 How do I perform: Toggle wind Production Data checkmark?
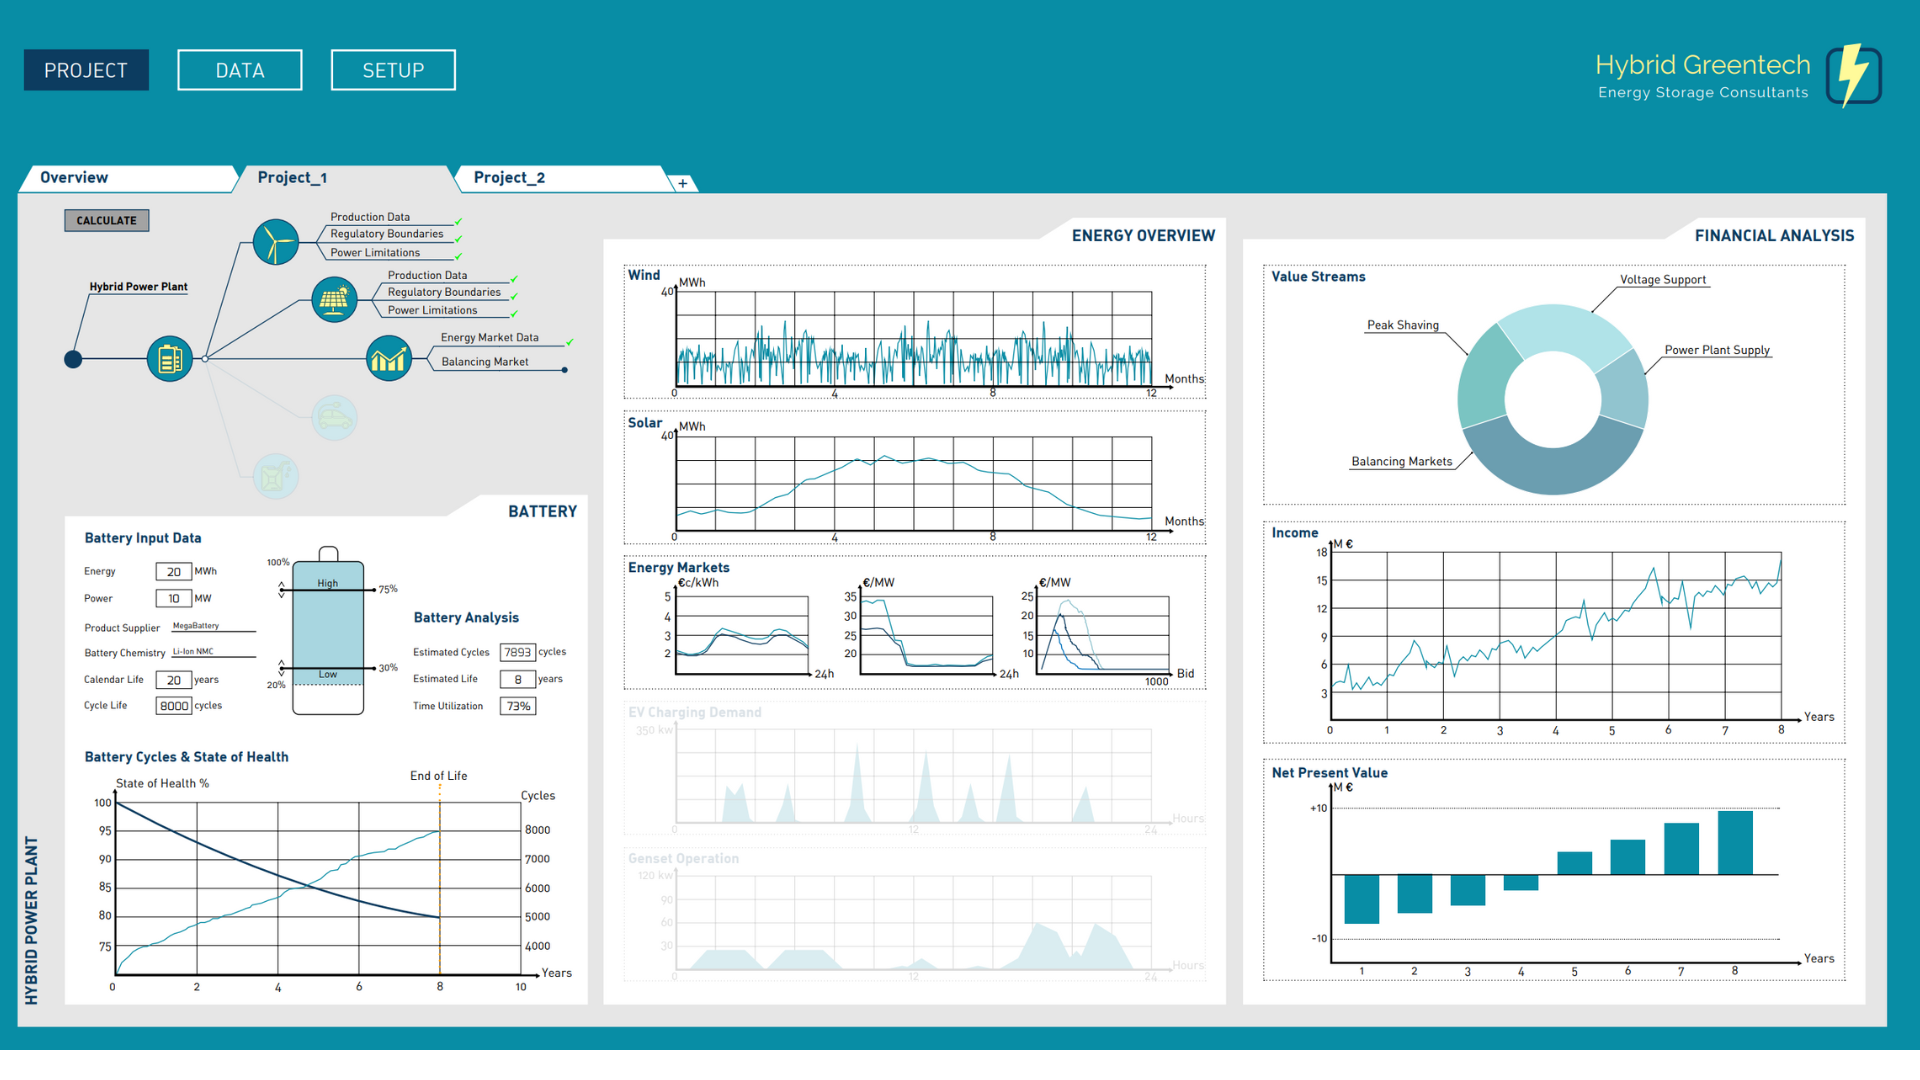pos(458,221)
